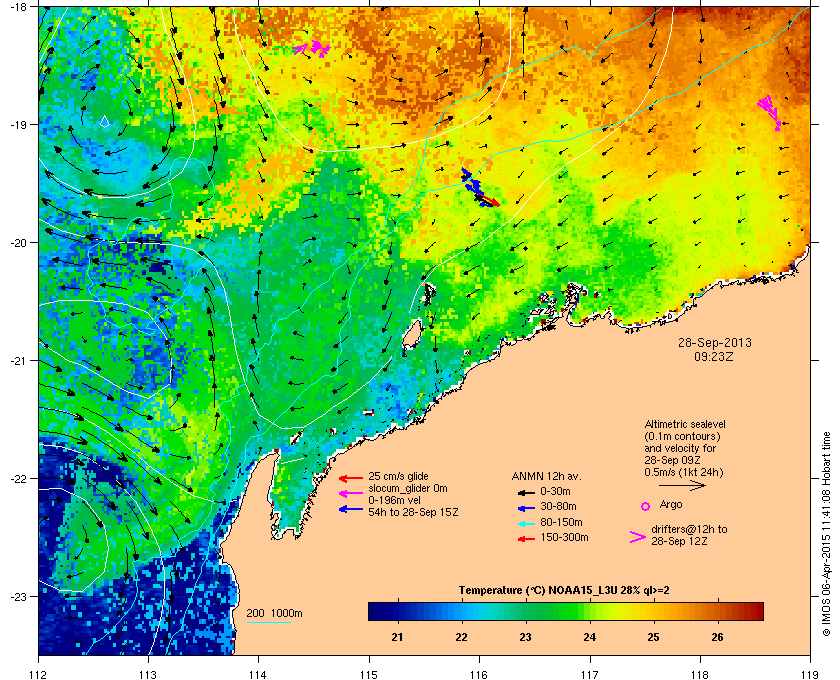This screenshot has width=840, height=680.
Task: Click the magenta drifter track near 114.5E
Action: [x=312, y=49]
